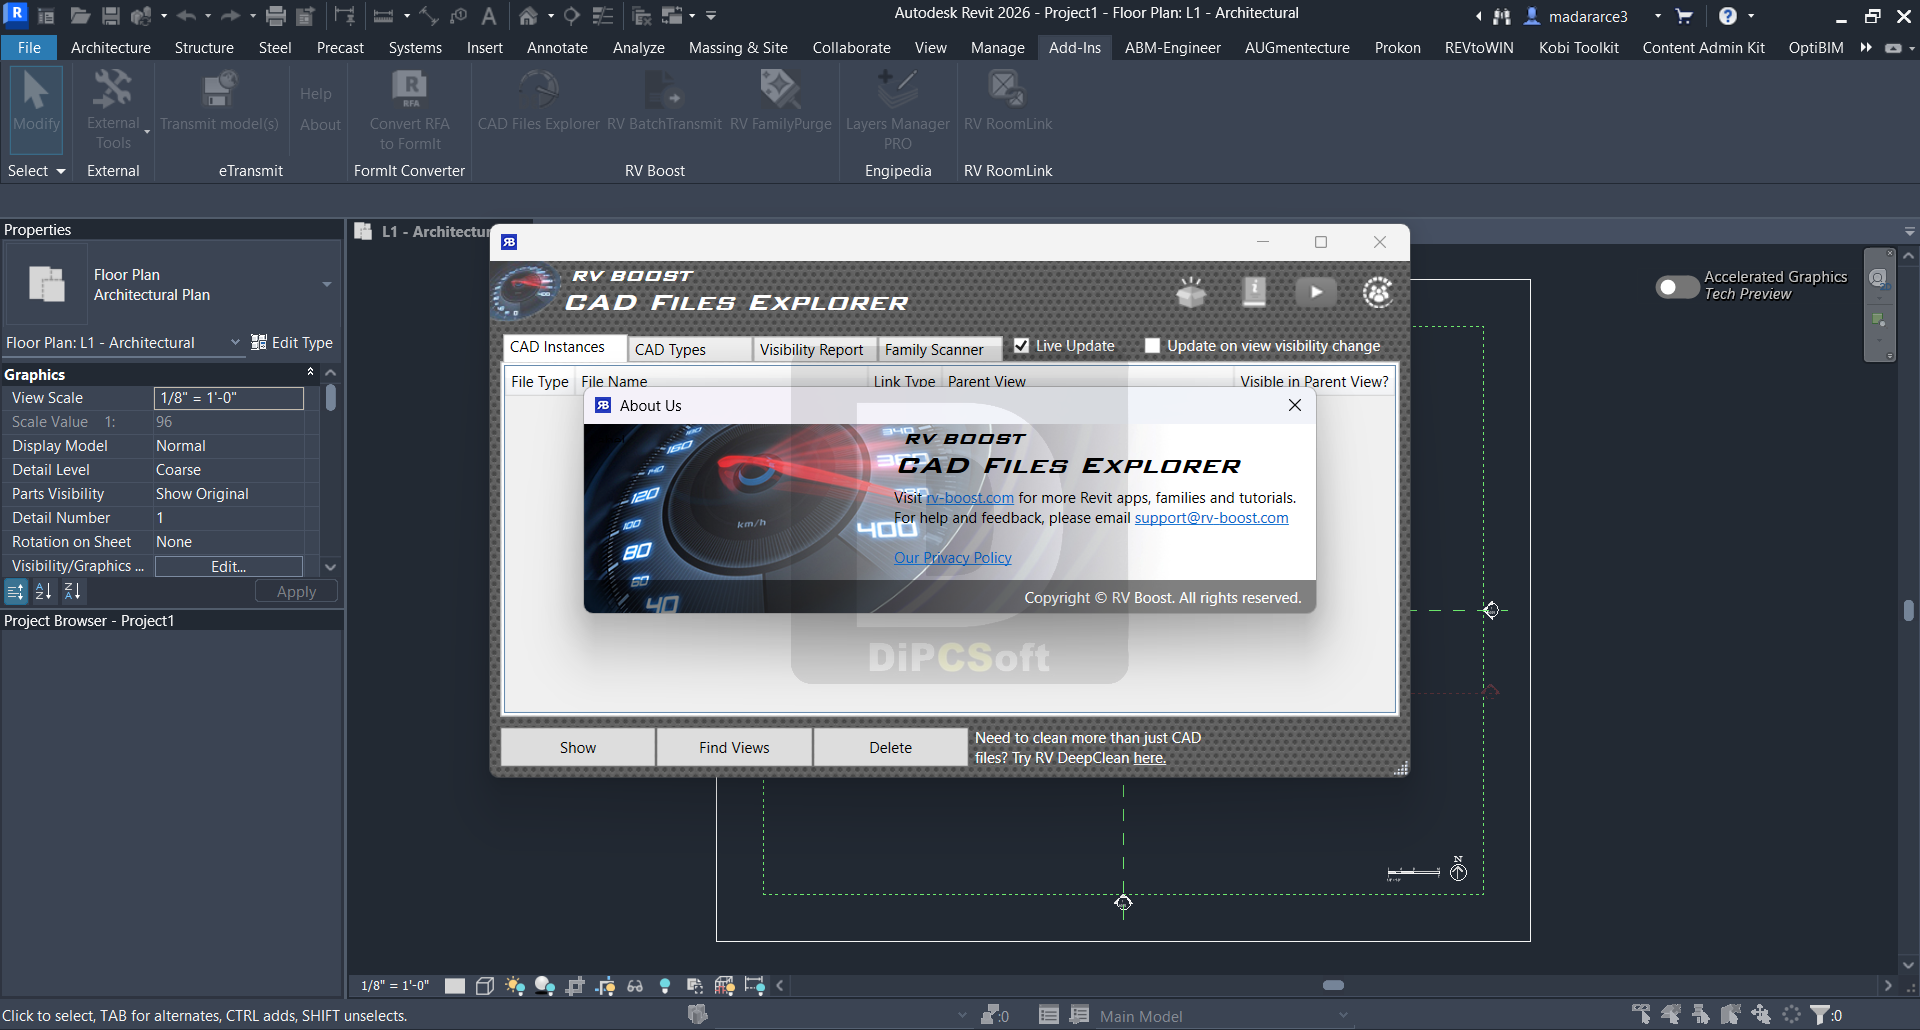Switch to the Family Scanner tab

[x=939, y=349]
